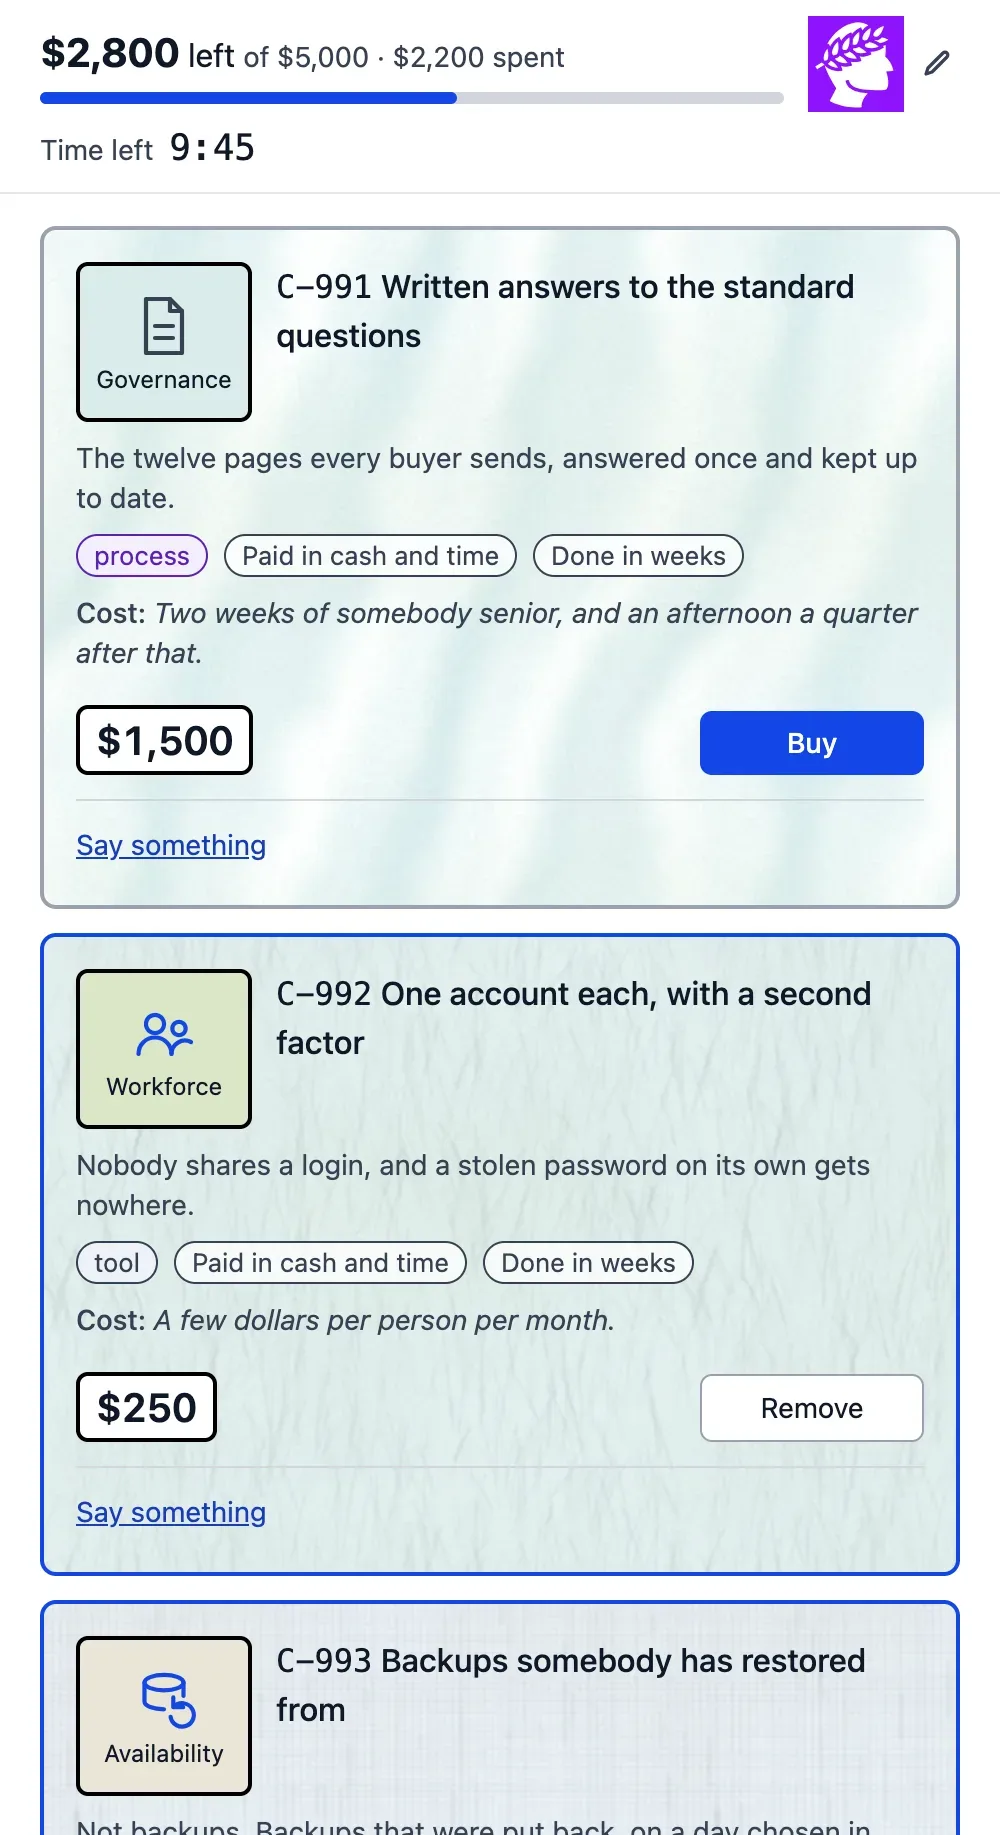This screenshot has width=1000, height=1835.
Task: Click Paid in cash and time tag on C-991
Action: [371, 556]
